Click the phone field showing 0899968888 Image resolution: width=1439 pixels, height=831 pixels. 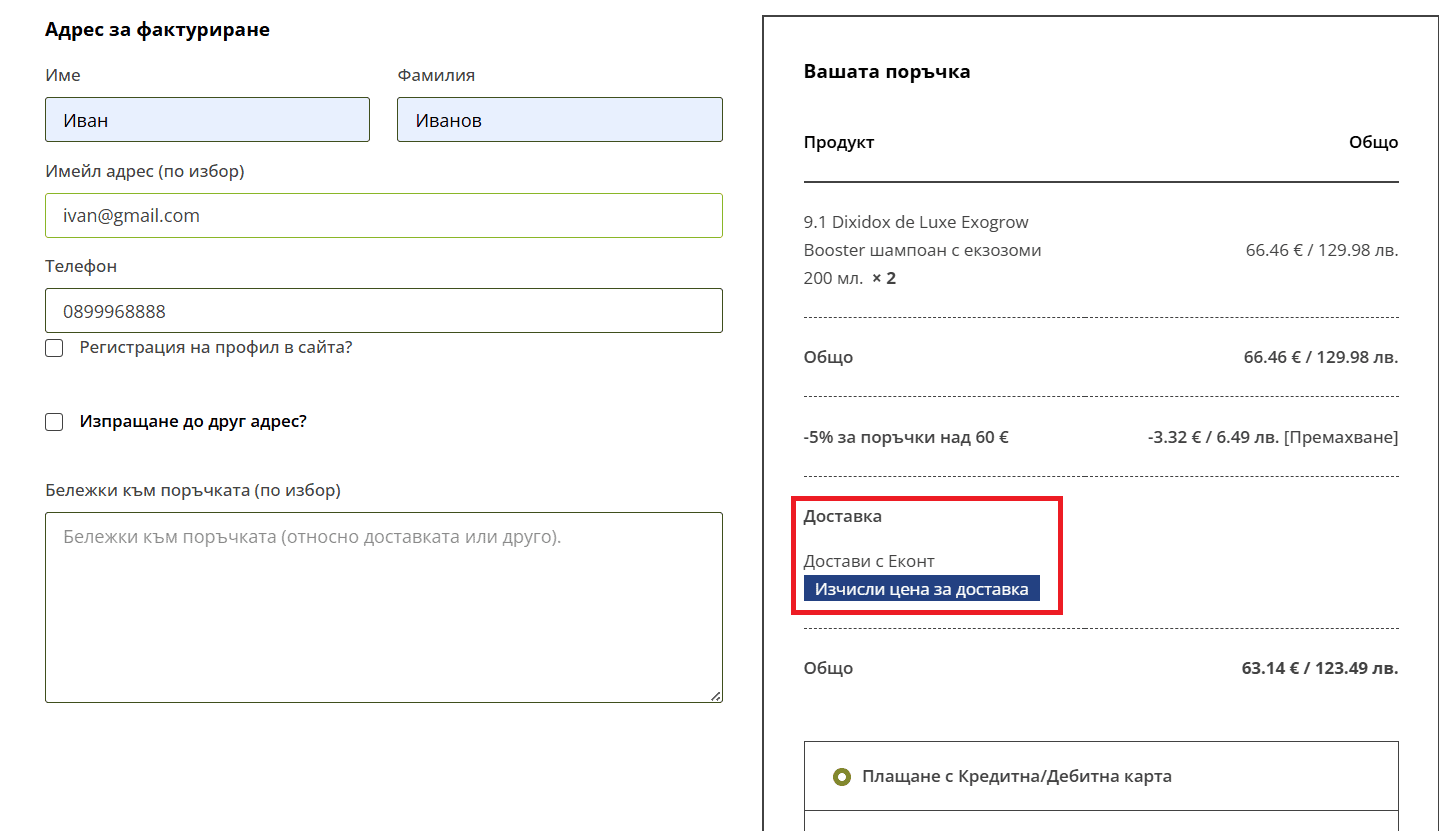pyautogui.click(x=384, y=311)
